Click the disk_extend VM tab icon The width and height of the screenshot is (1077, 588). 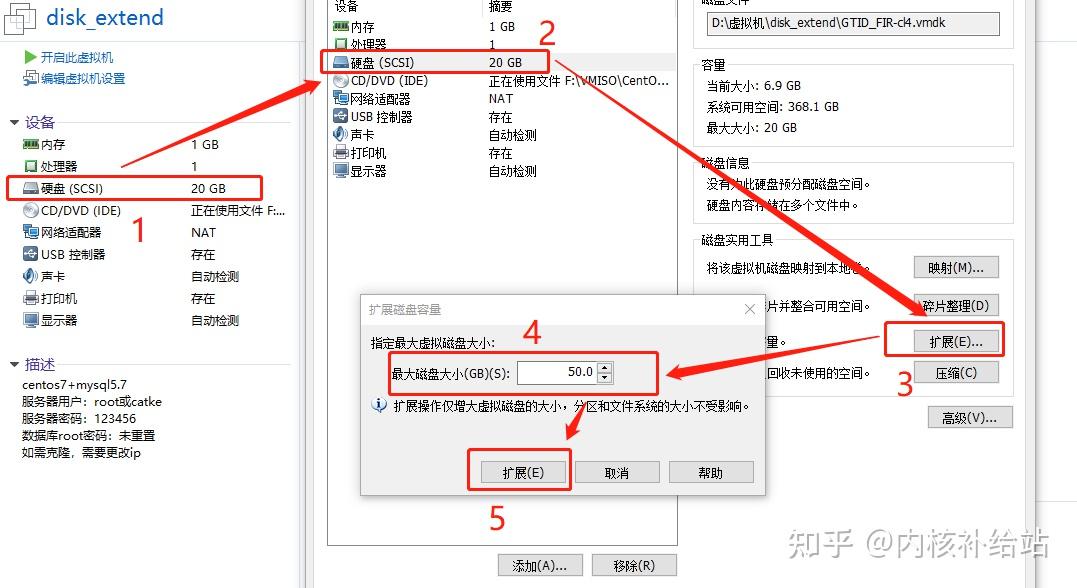(20, 19)
